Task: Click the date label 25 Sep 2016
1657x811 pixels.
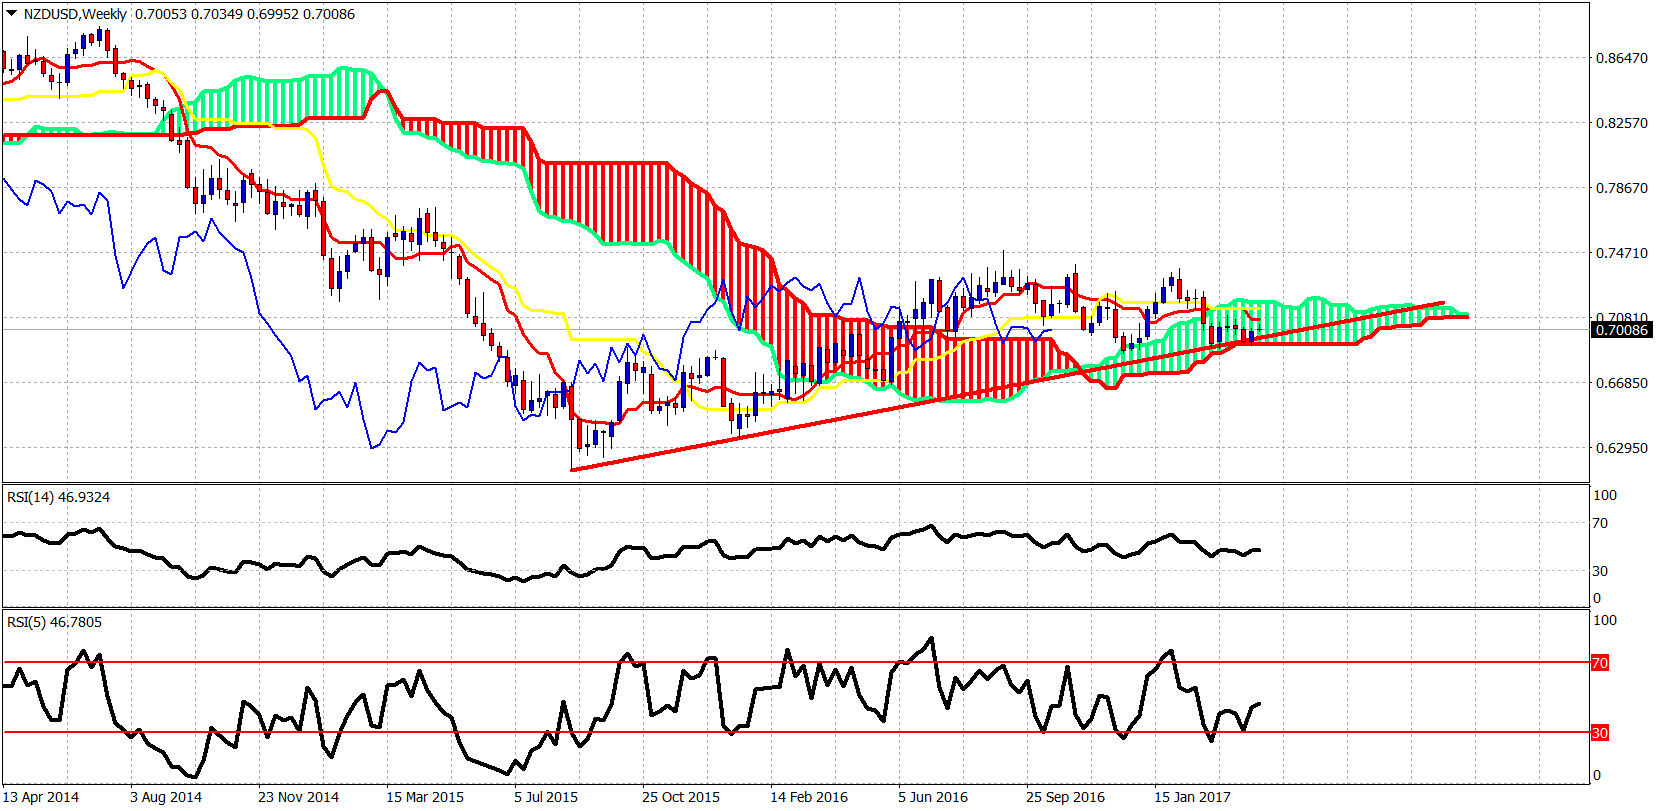Action: point(1065,797)
